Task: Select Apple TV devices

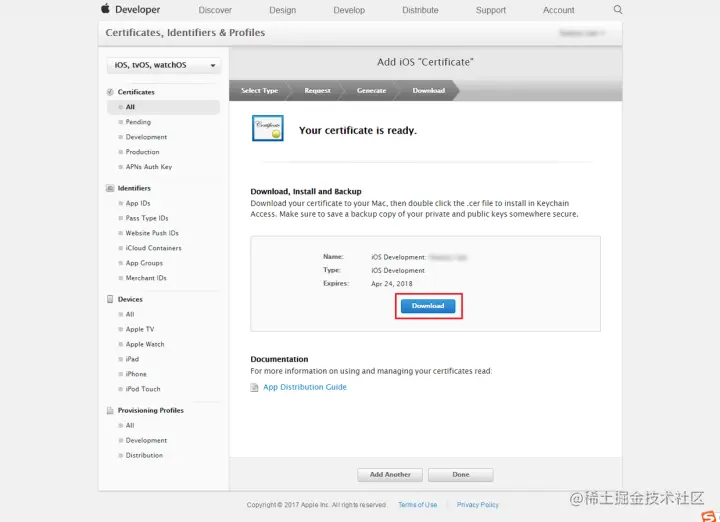Action: [x=140, y=330]
